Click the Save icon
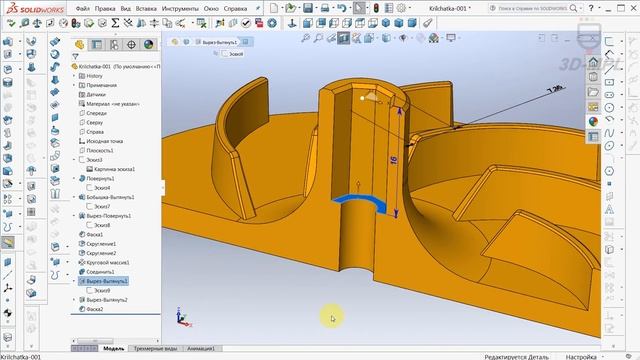Image resolution: width=640 pixels, height=360 pixels. click(x=308, y=8)
